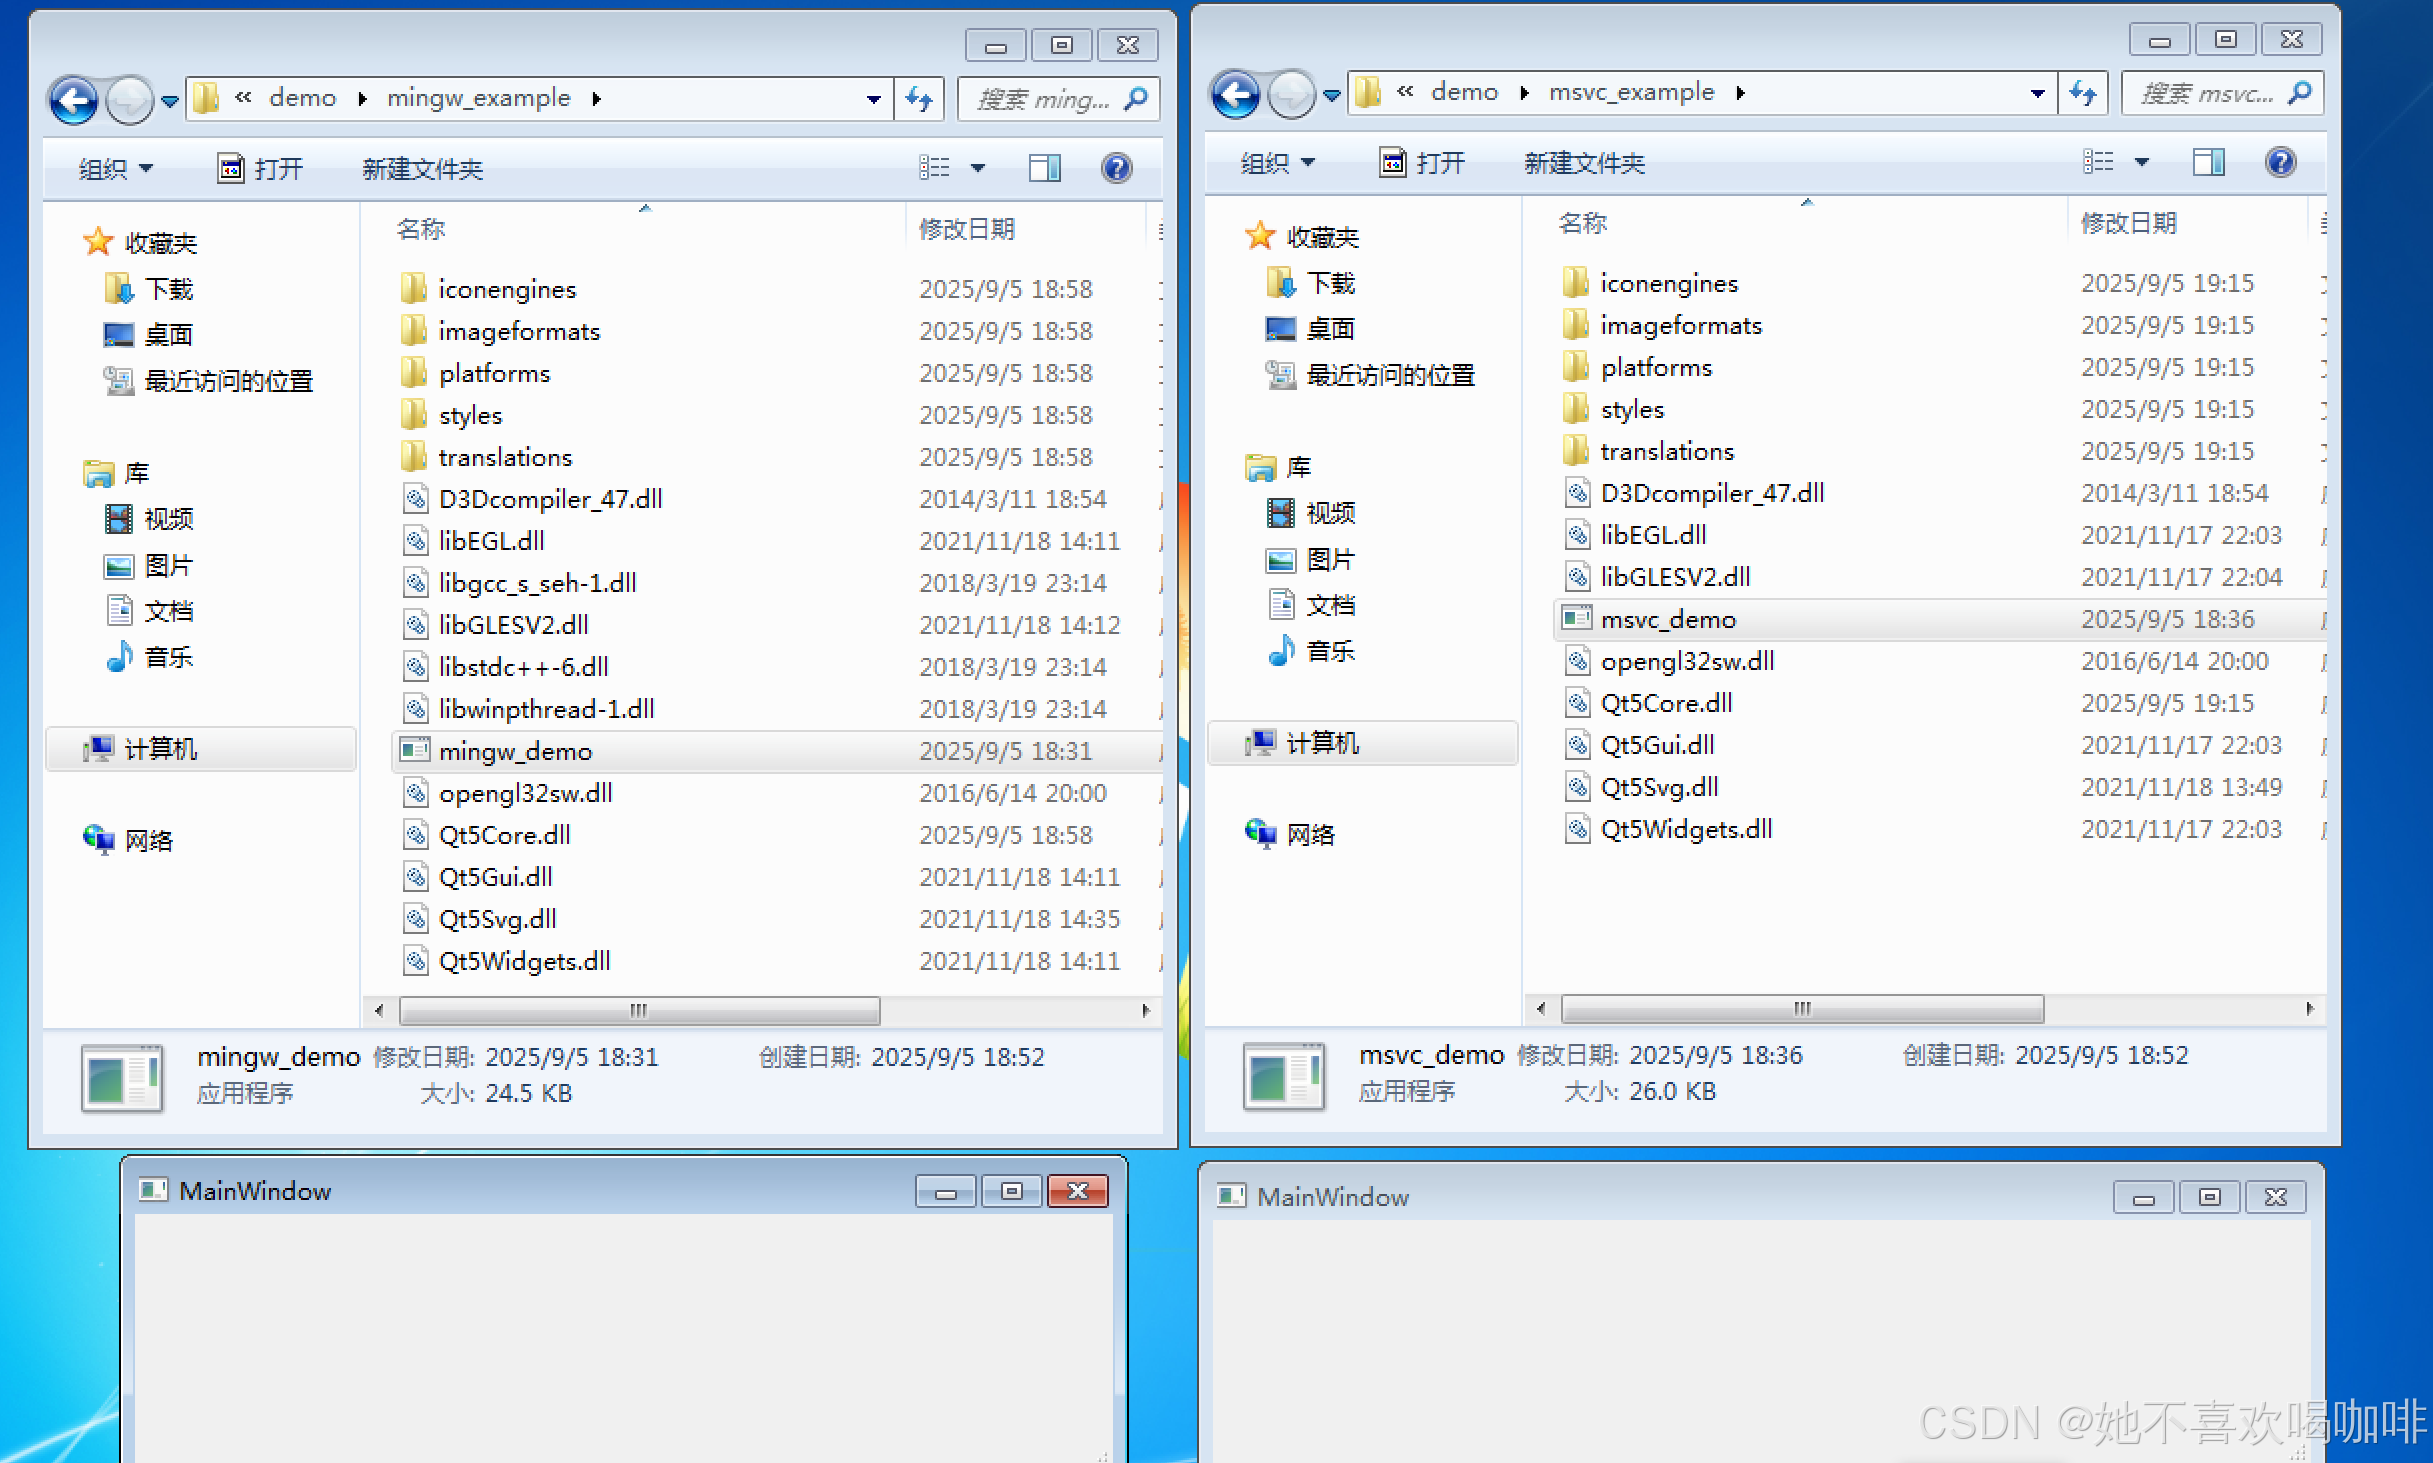Click the horizontal scrollbar in the msvc_example window
Image resolution: width=2433 pixels, height=1463 pixels.
coord(1802,1008)
